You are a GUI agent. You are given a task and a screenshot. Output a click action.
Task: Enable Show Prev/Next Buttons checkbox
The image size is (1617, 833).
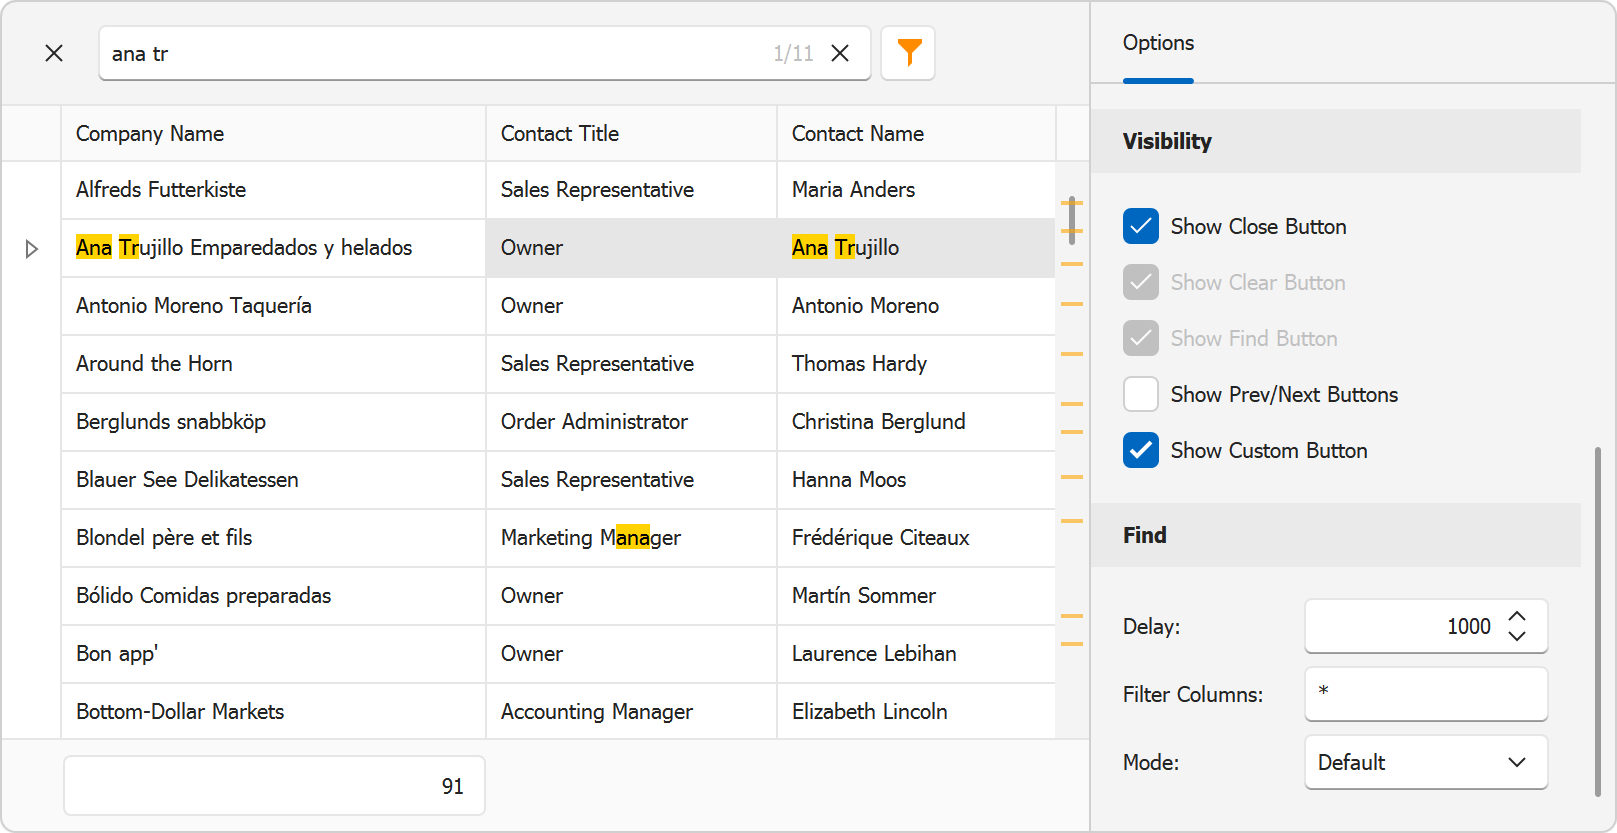click(x=1141, y=395)
